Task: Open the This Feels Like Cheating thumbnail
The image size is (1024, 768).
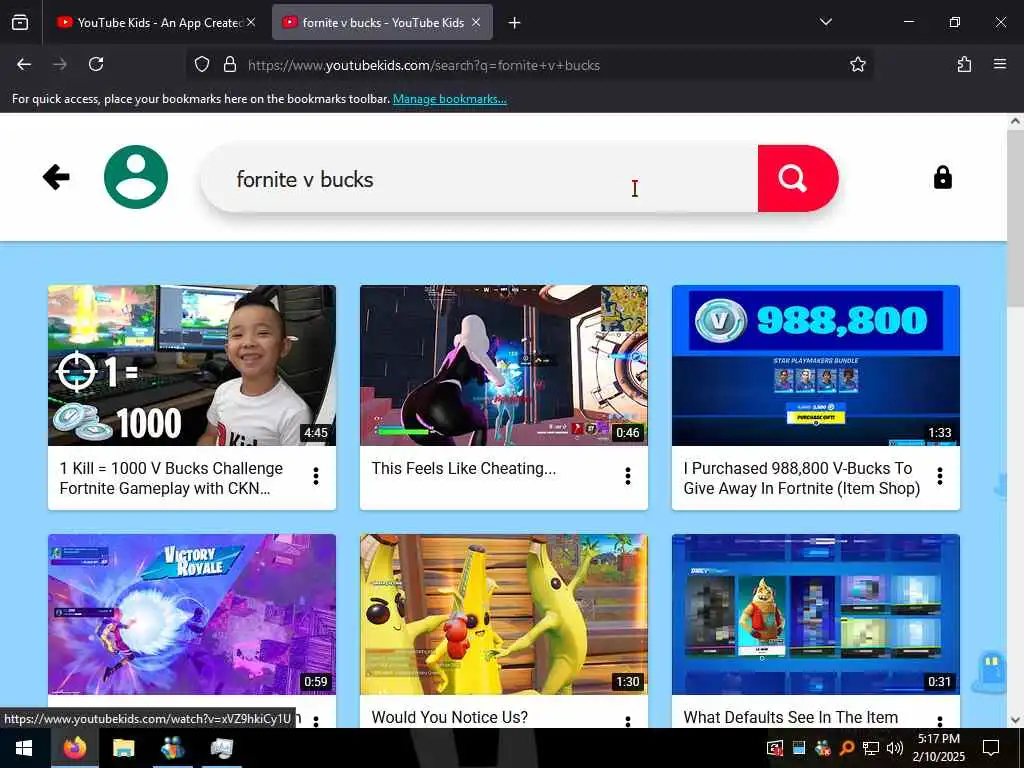Action: point(504,365)
